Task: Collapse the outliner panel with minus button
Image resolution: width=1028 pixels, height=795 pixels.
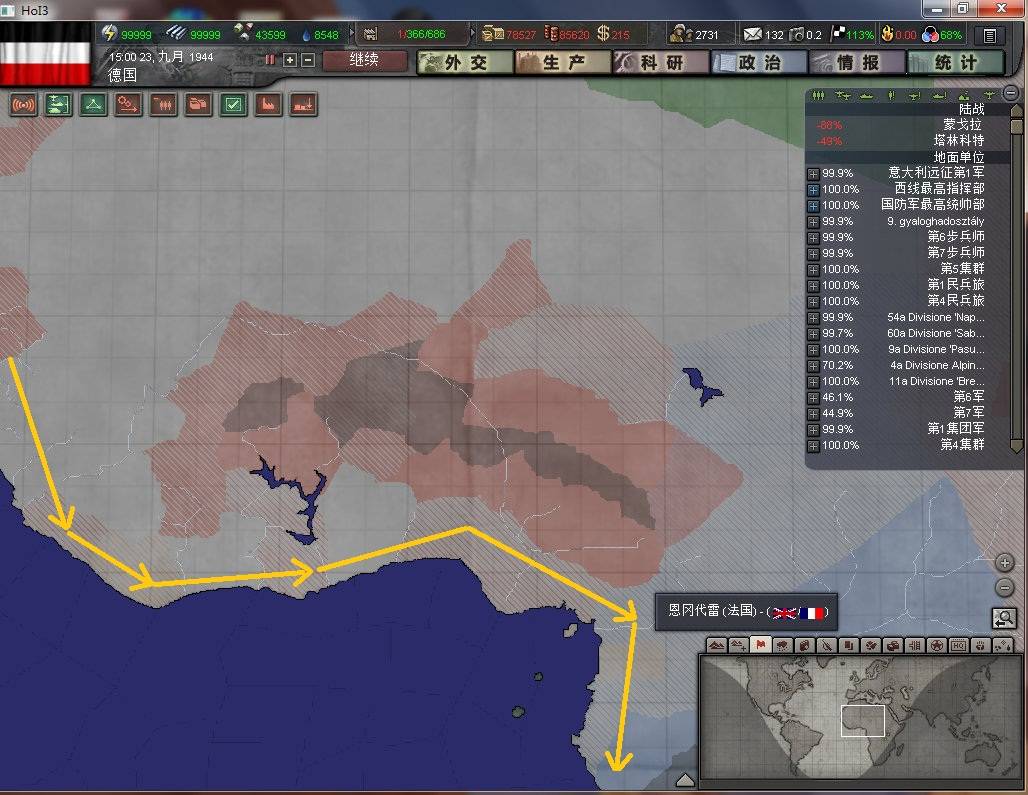Action: click(1011, 93)
